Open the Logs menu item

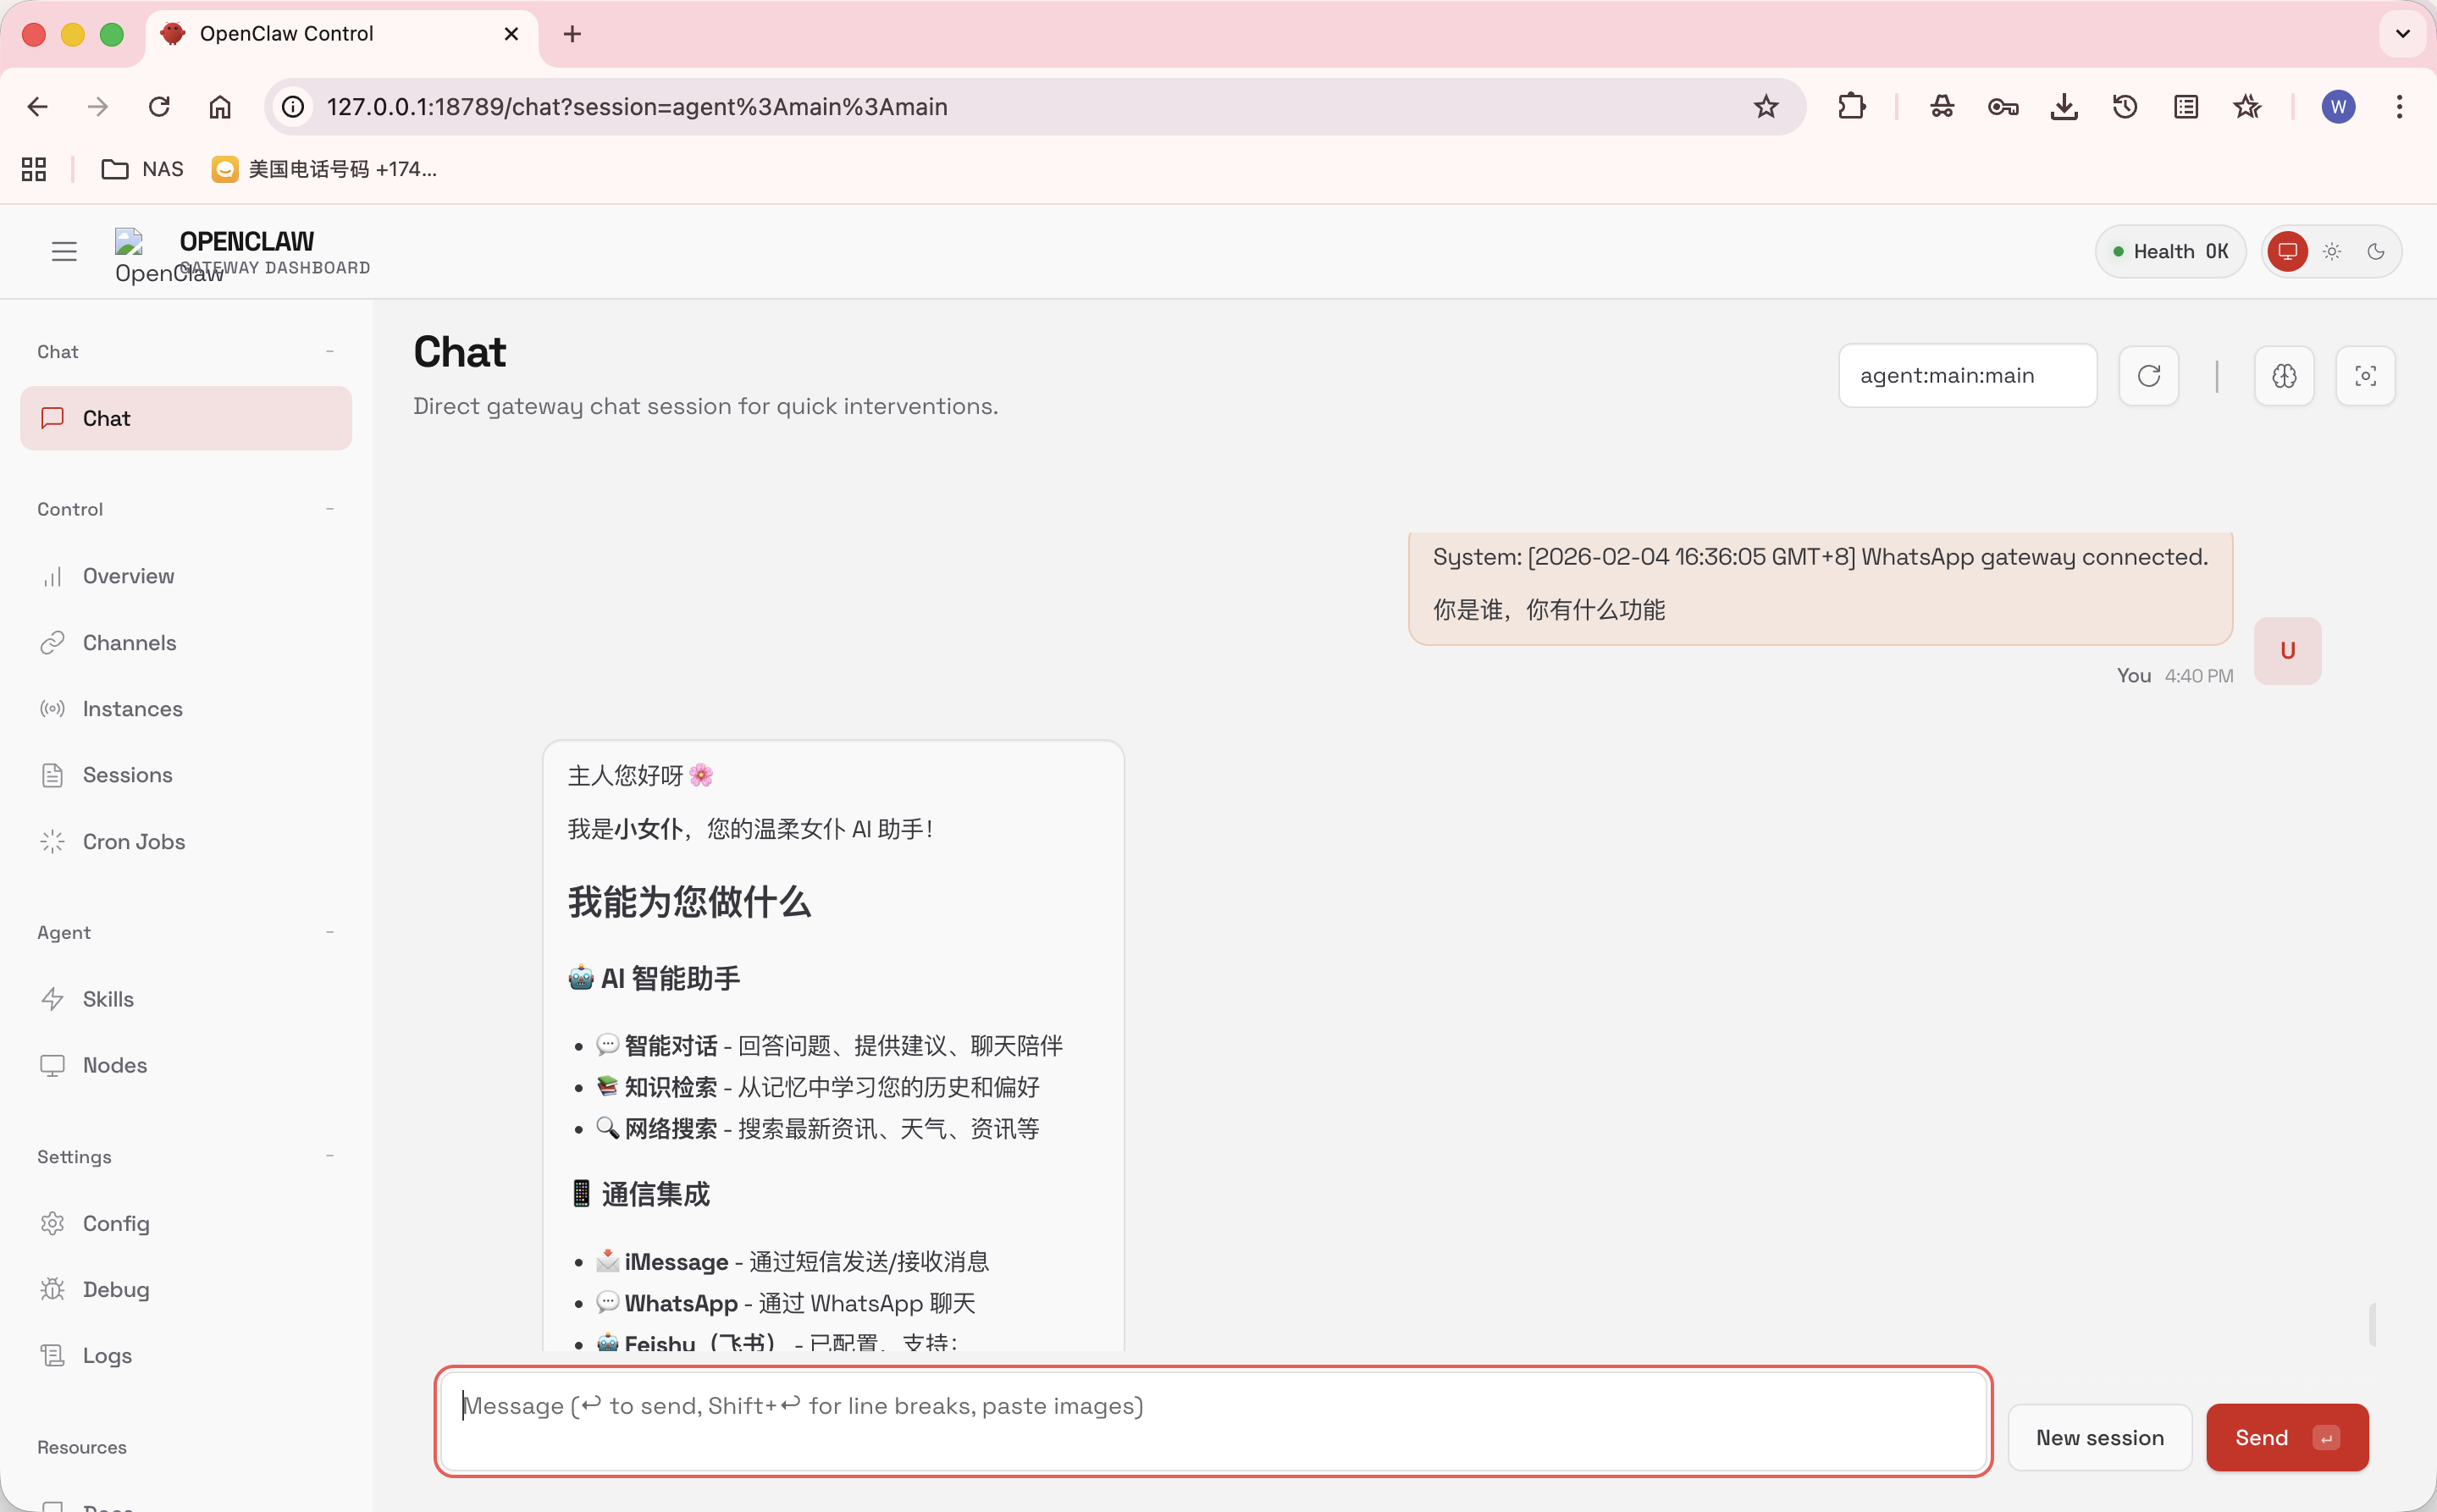click(107, 1355)
